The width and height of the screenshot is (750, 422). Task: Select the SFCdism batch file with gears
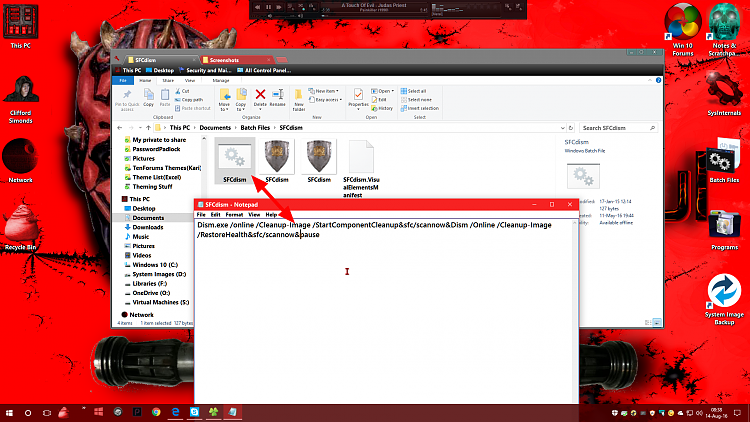pos(234,161)
